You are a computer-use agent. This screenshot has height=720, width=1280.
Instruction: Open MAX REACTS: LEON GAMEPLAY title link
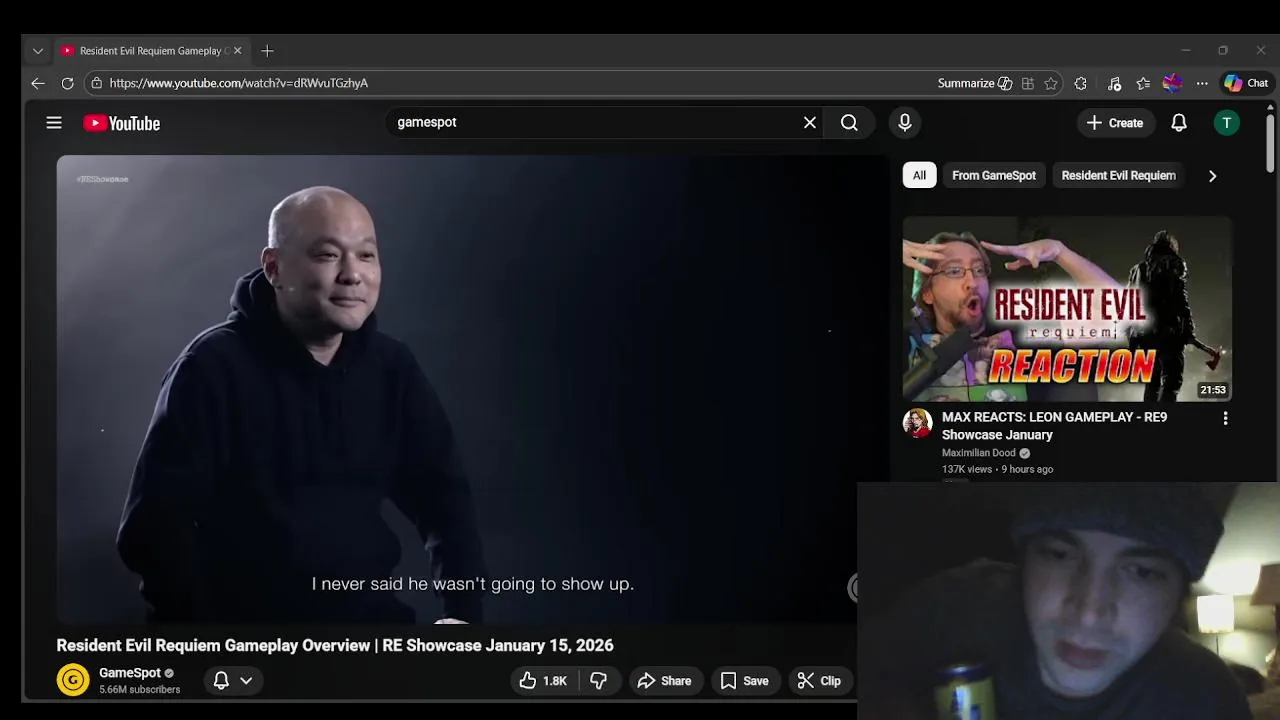[x=1054, y=426]
